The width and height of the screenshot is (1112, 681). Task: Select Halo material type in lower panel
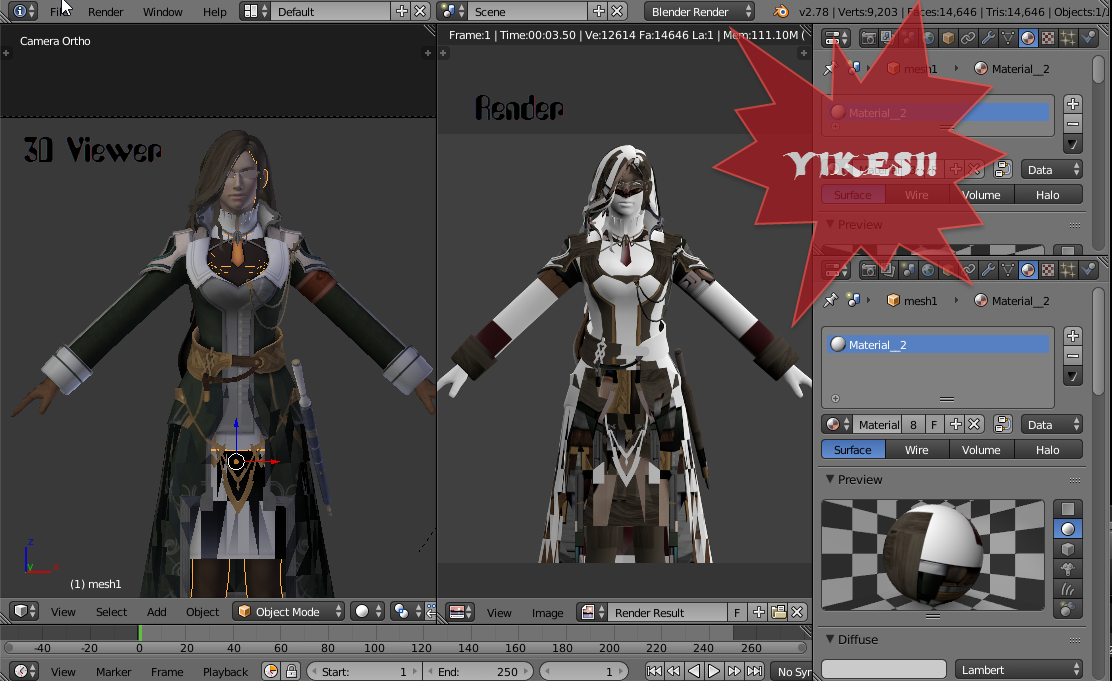1047,449
